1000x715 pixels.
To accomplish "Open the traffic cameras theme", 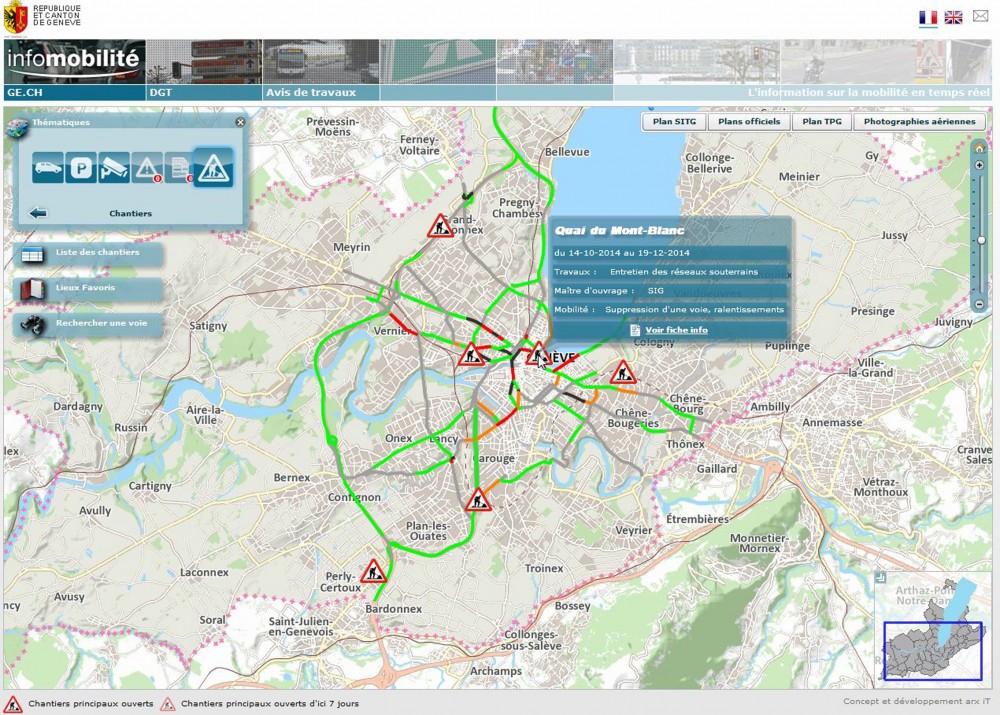I will (x=113, y=169).
